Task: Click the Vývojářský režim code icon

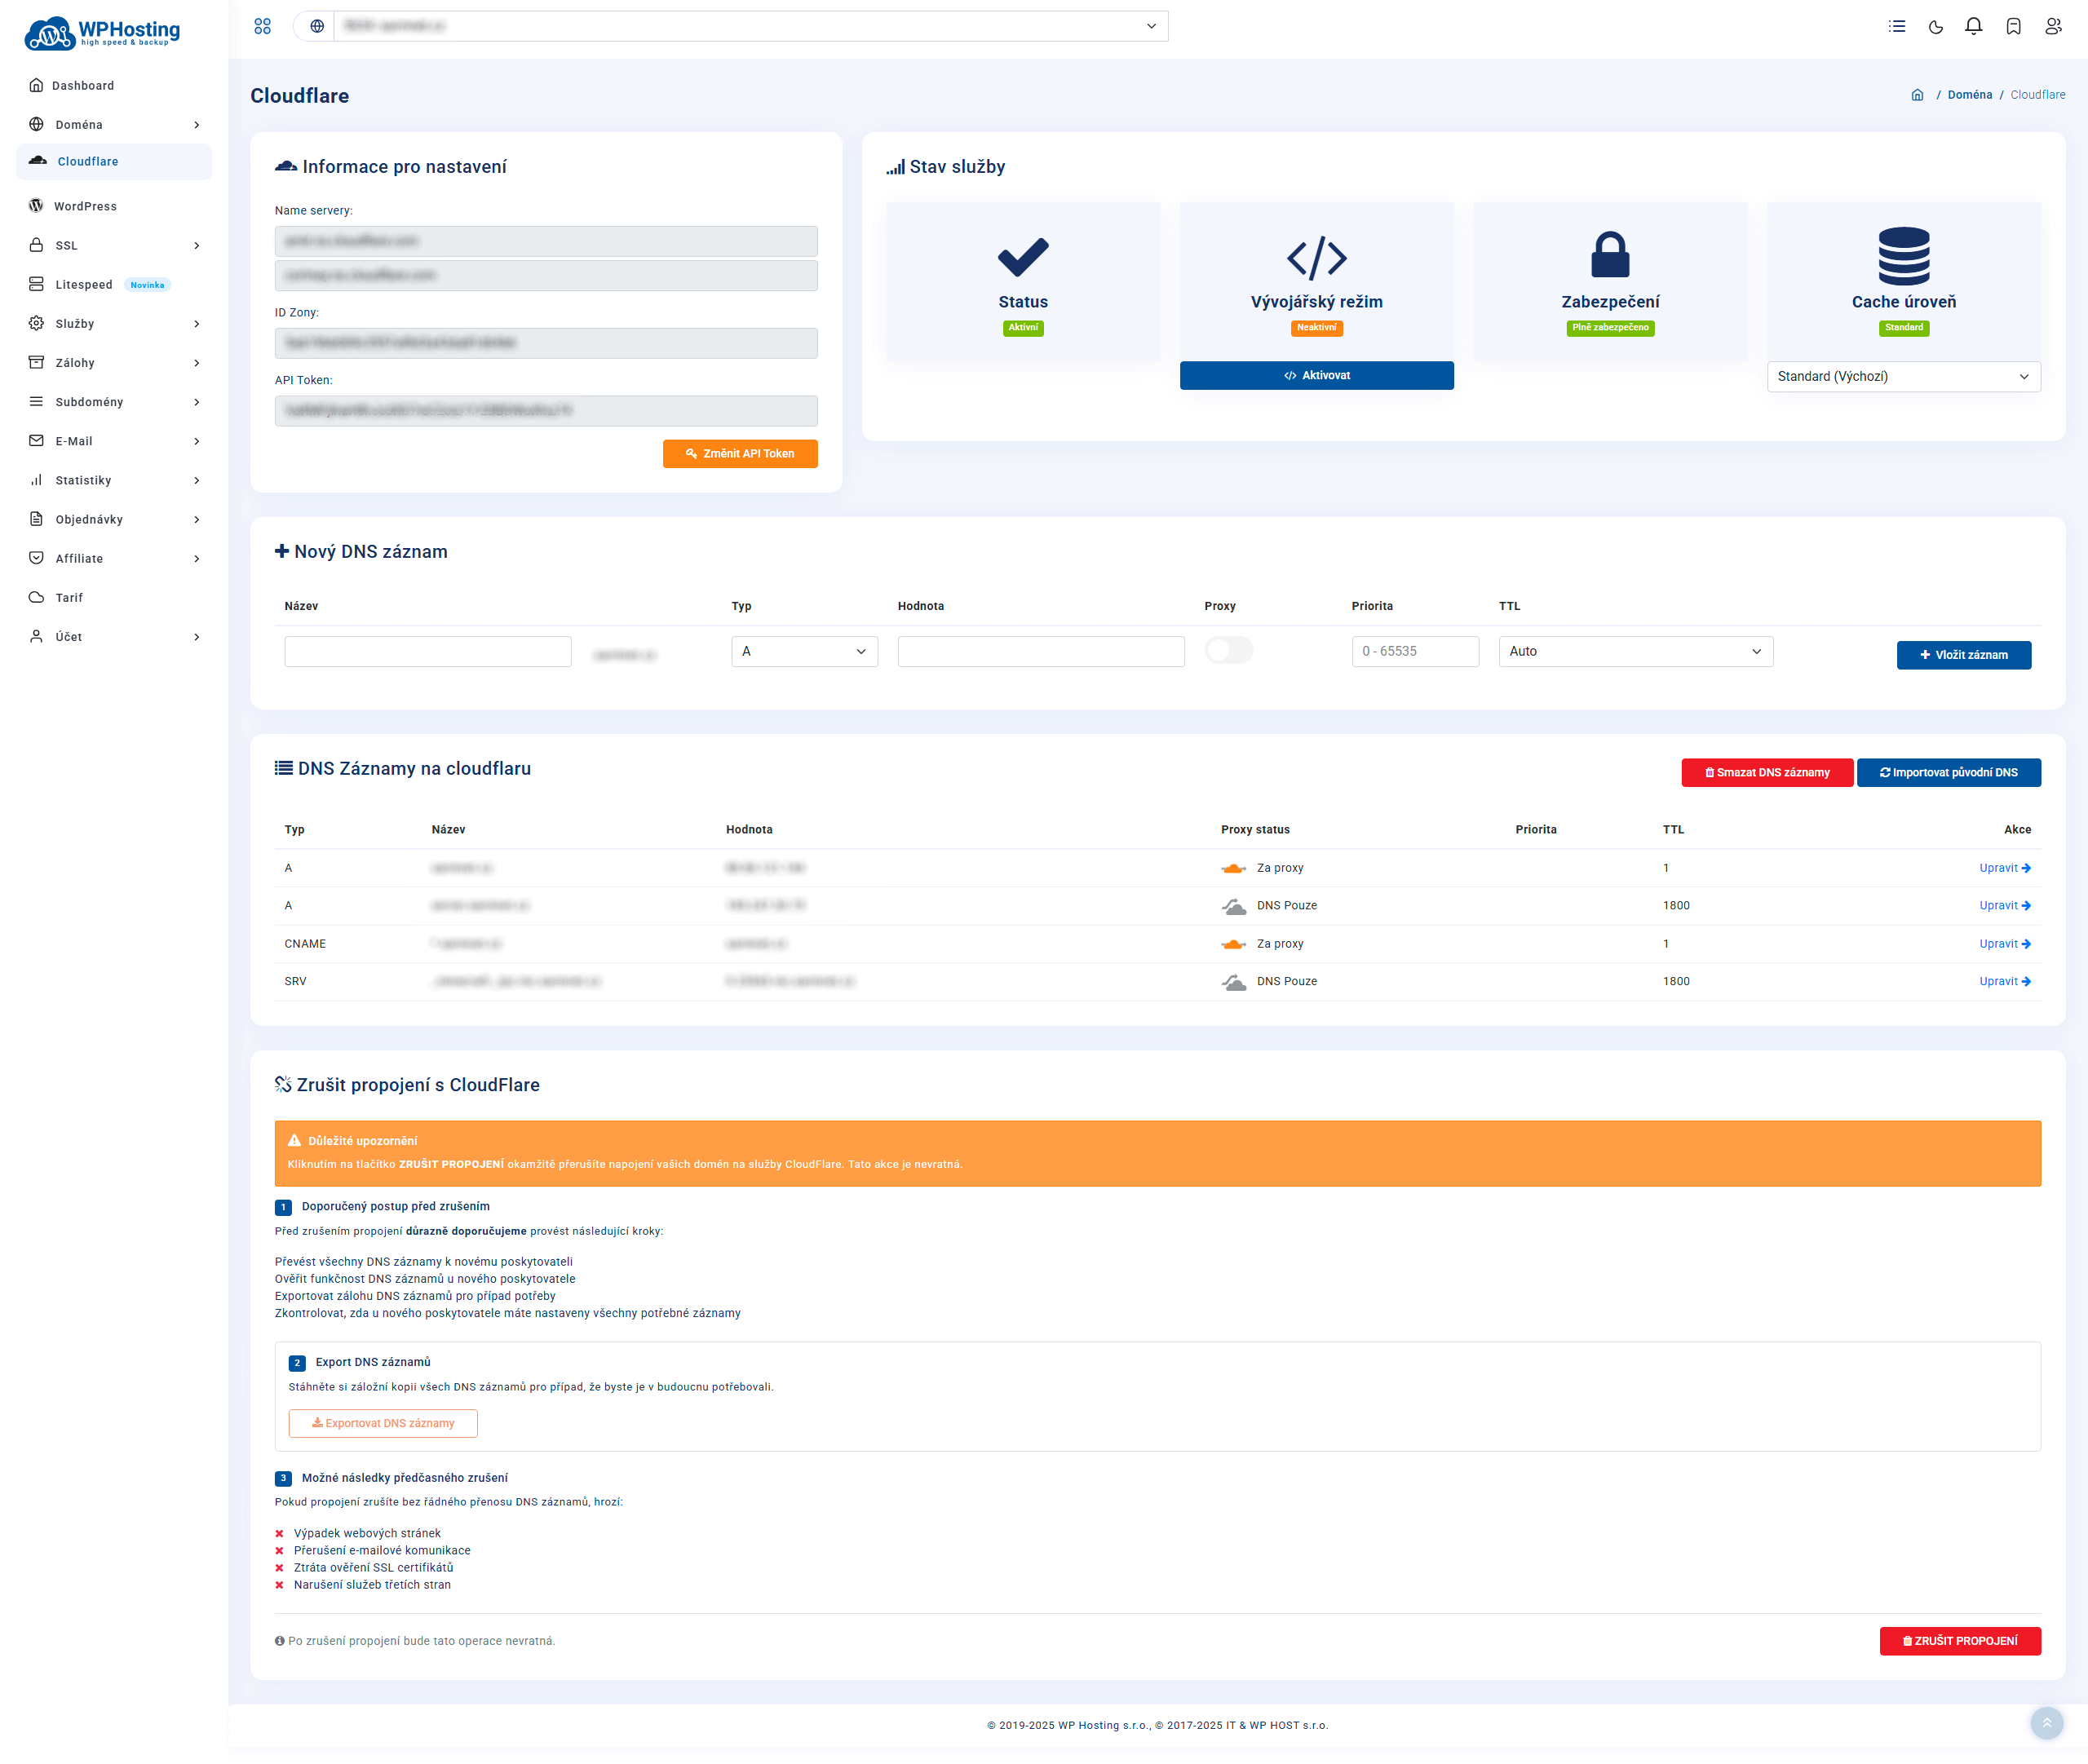Action: [1316, 257]
